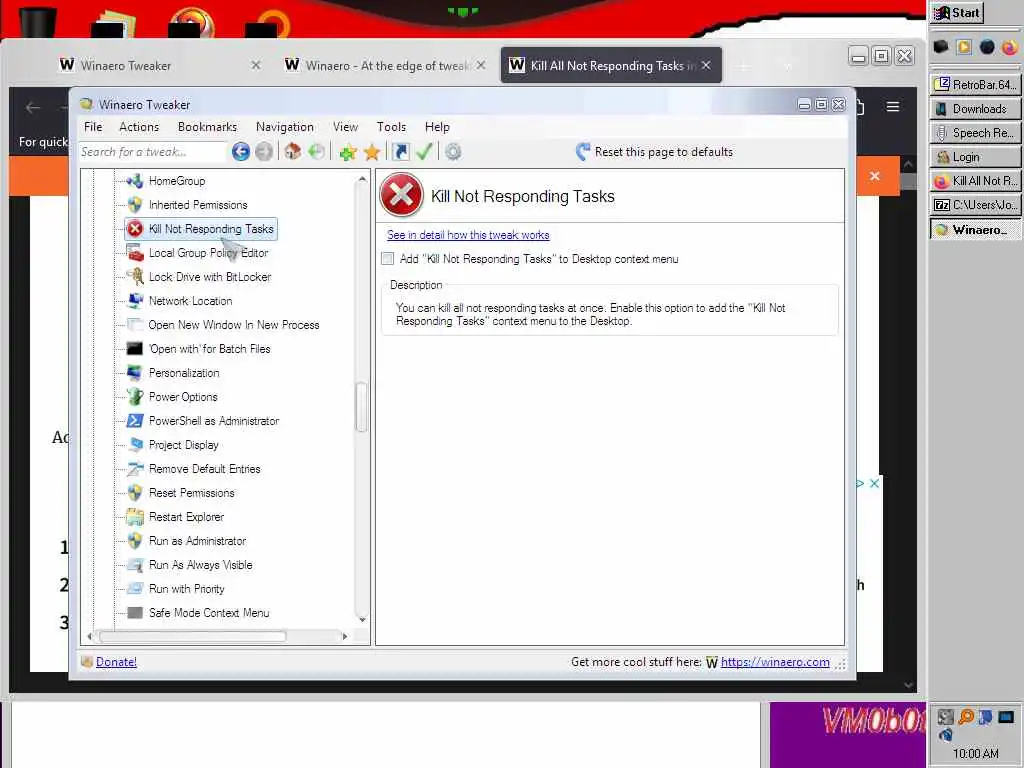Click the Donate! link
The image size is (1024, 768).
click(116, 662)
